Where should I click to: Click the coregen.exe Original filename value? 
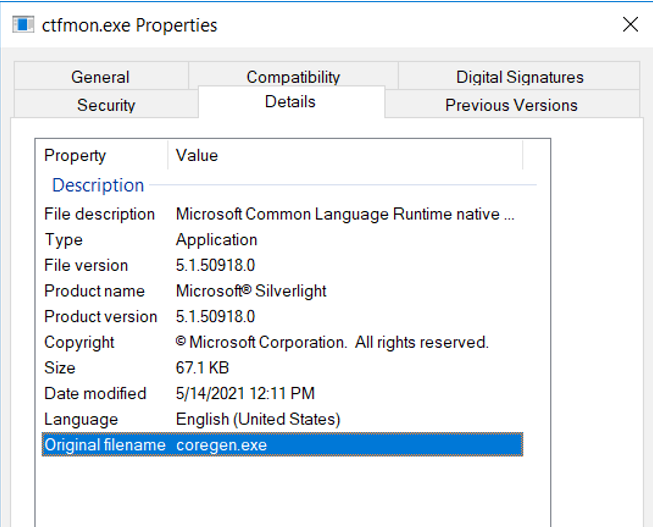[x=222, y=445]
